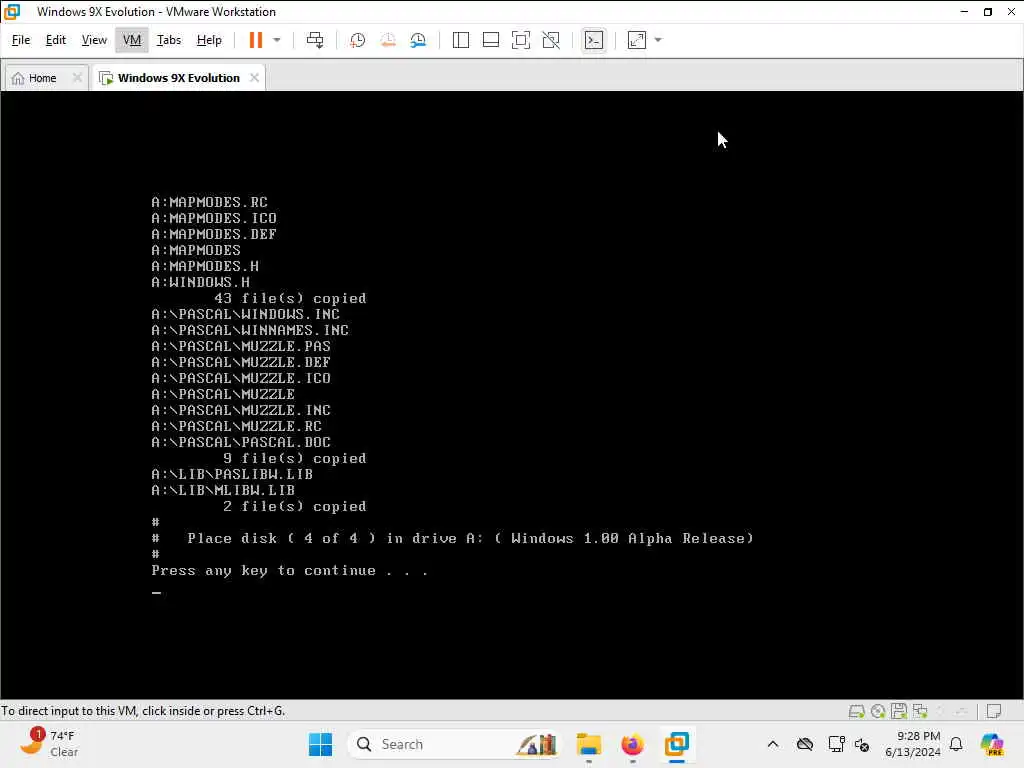Click the '2 file(s) copied' line
The image size is (1024, 768).
click(x=295, y=506)
